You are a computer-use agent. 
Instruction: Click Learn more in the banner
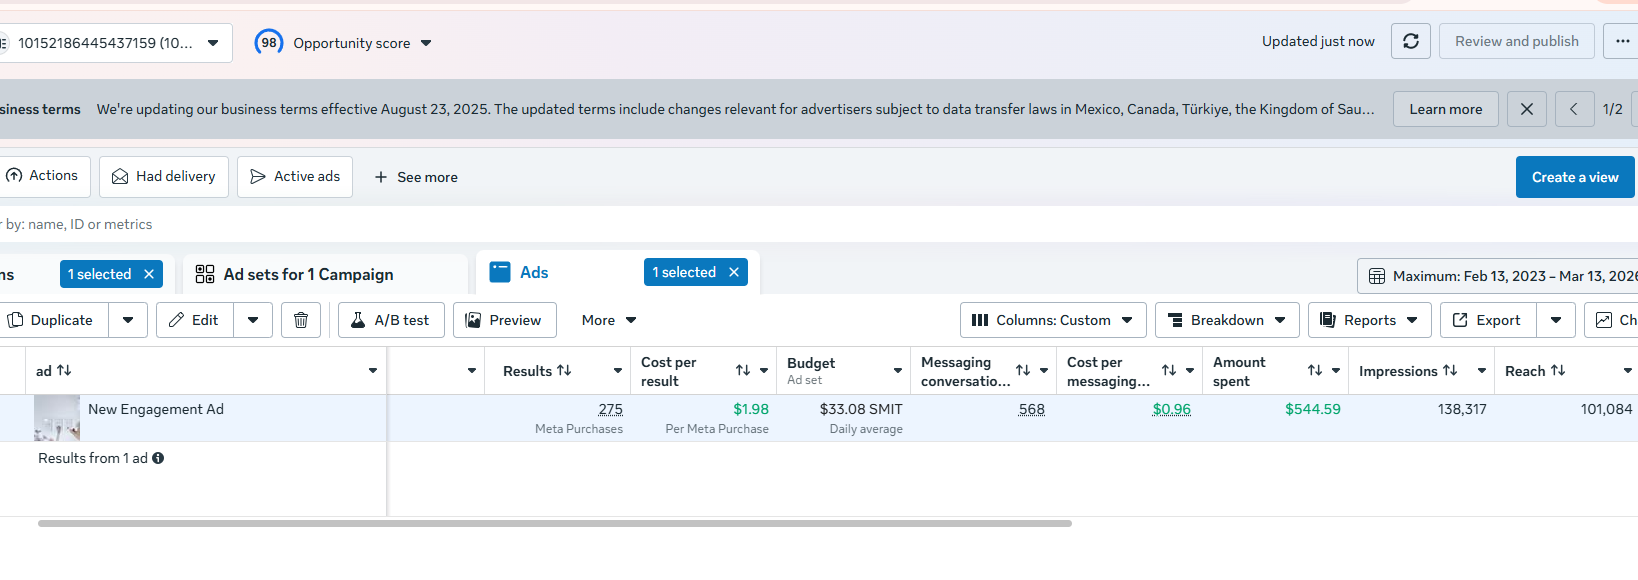click(1445, 109)
